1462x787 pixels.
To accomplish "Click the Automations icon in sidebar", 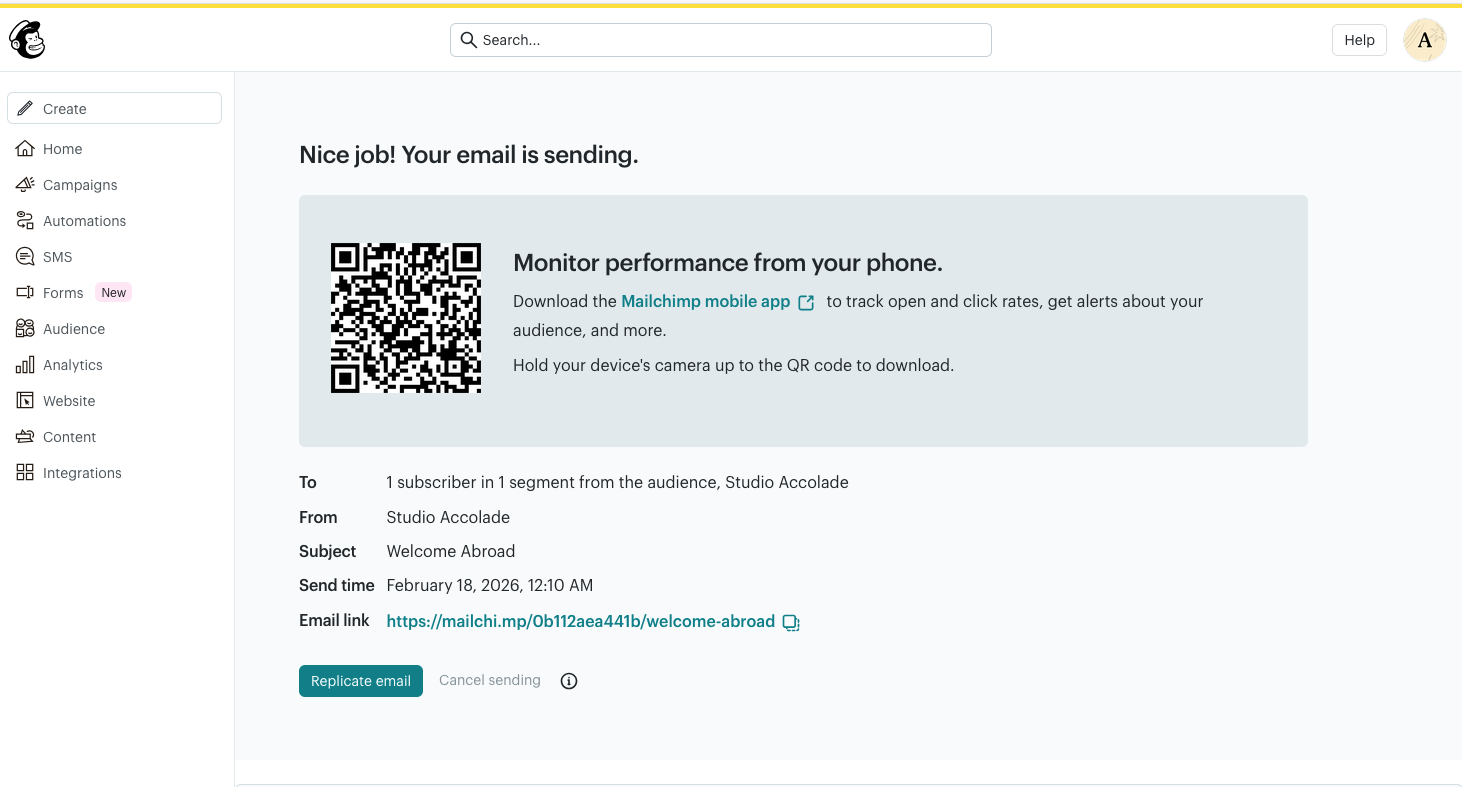I will [25, 221].
